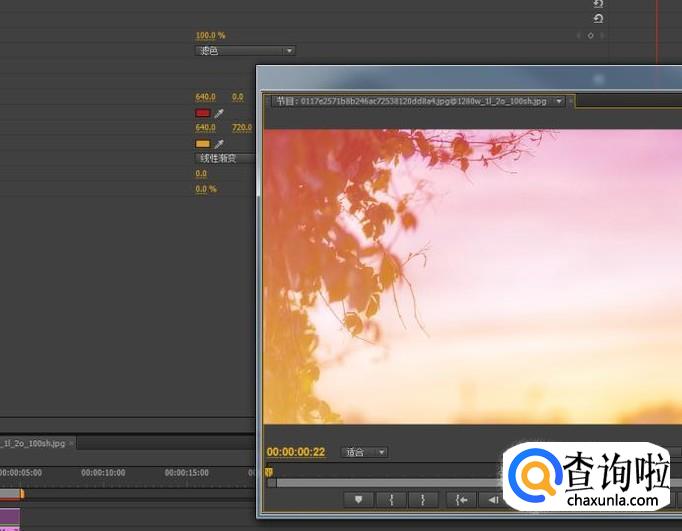Pick start color with red swatch eyedropper

pyautogui.click(x=219, y=113)
